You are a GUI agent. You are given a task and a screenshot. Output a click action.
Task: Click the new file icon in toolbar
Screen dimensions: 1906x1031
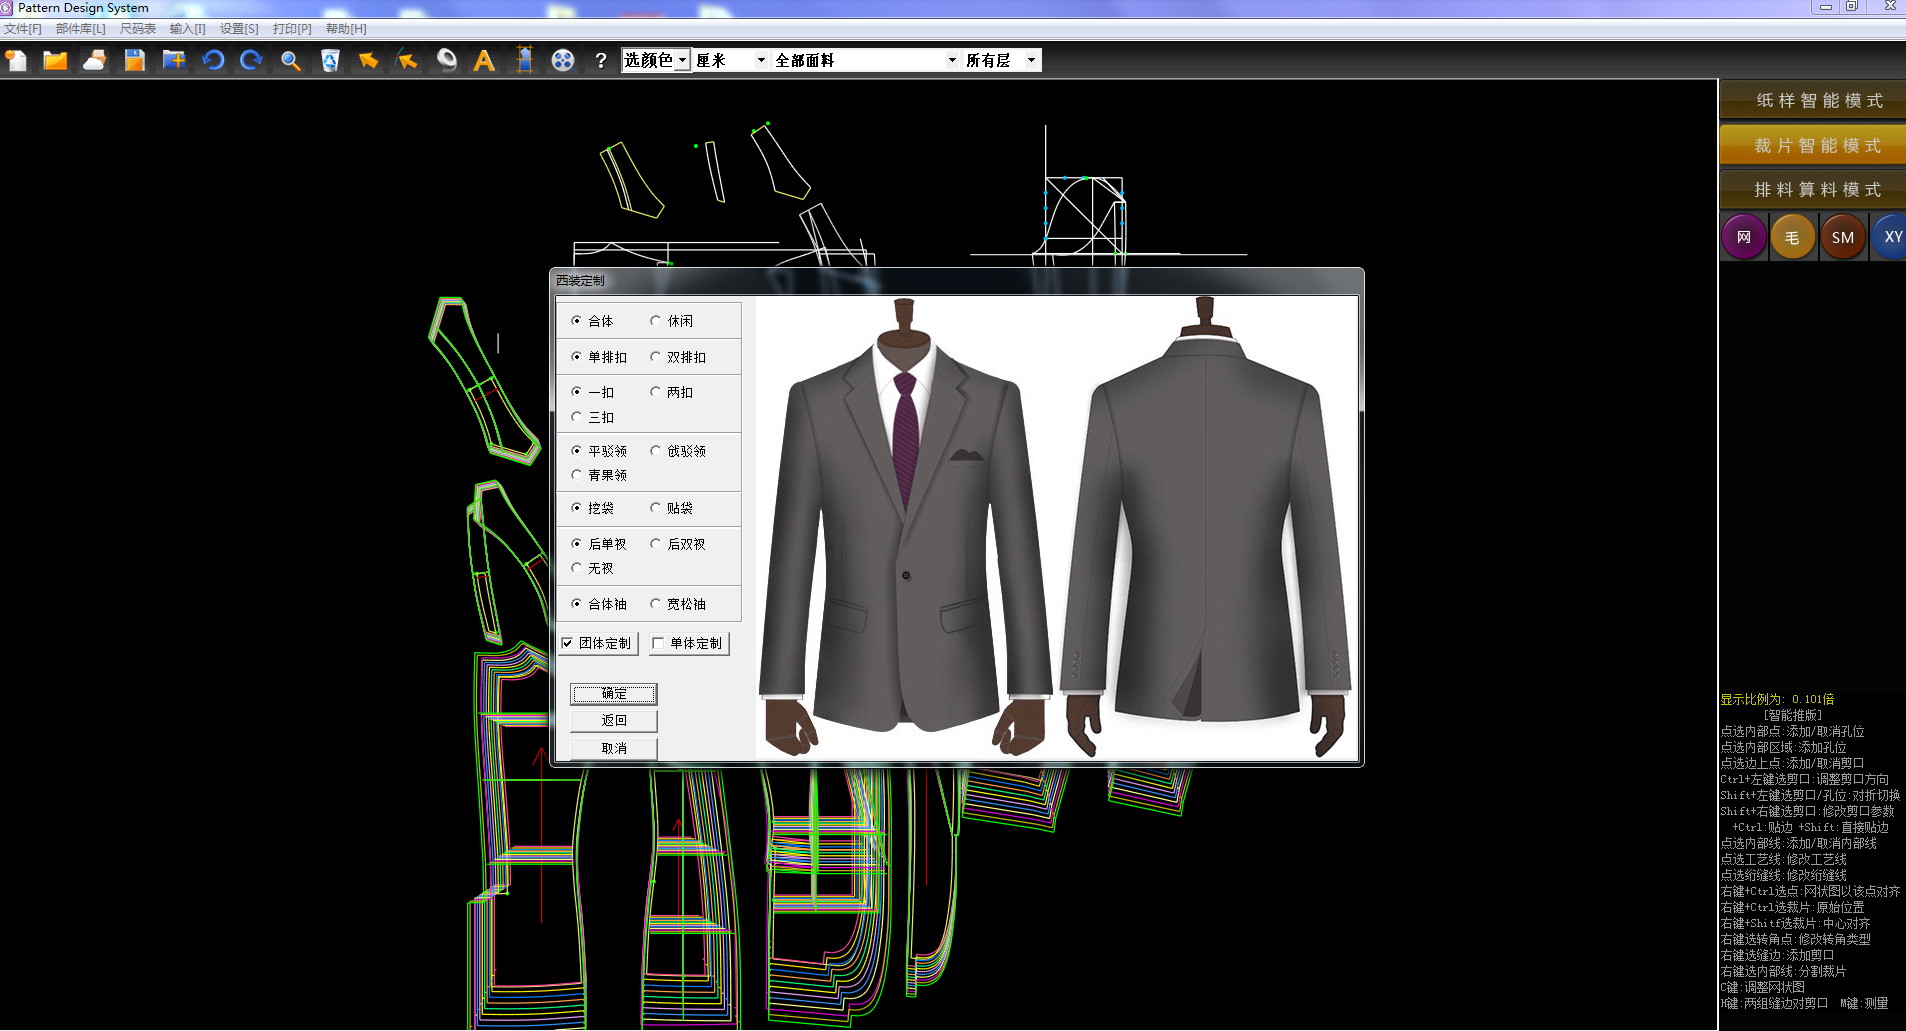coord(17,61)
